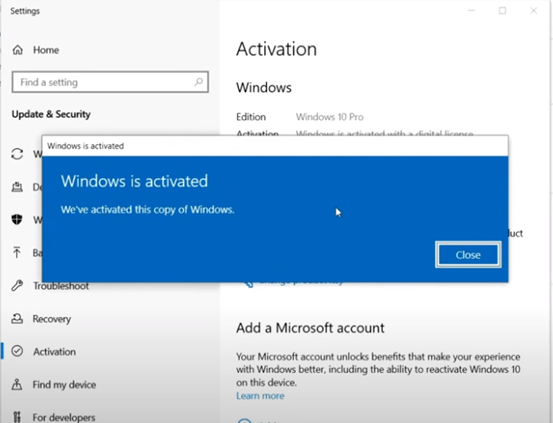The height and width of the screenshot is (423, 553).
Task: Open Home settings label
Action: click(x=46, y=50)
